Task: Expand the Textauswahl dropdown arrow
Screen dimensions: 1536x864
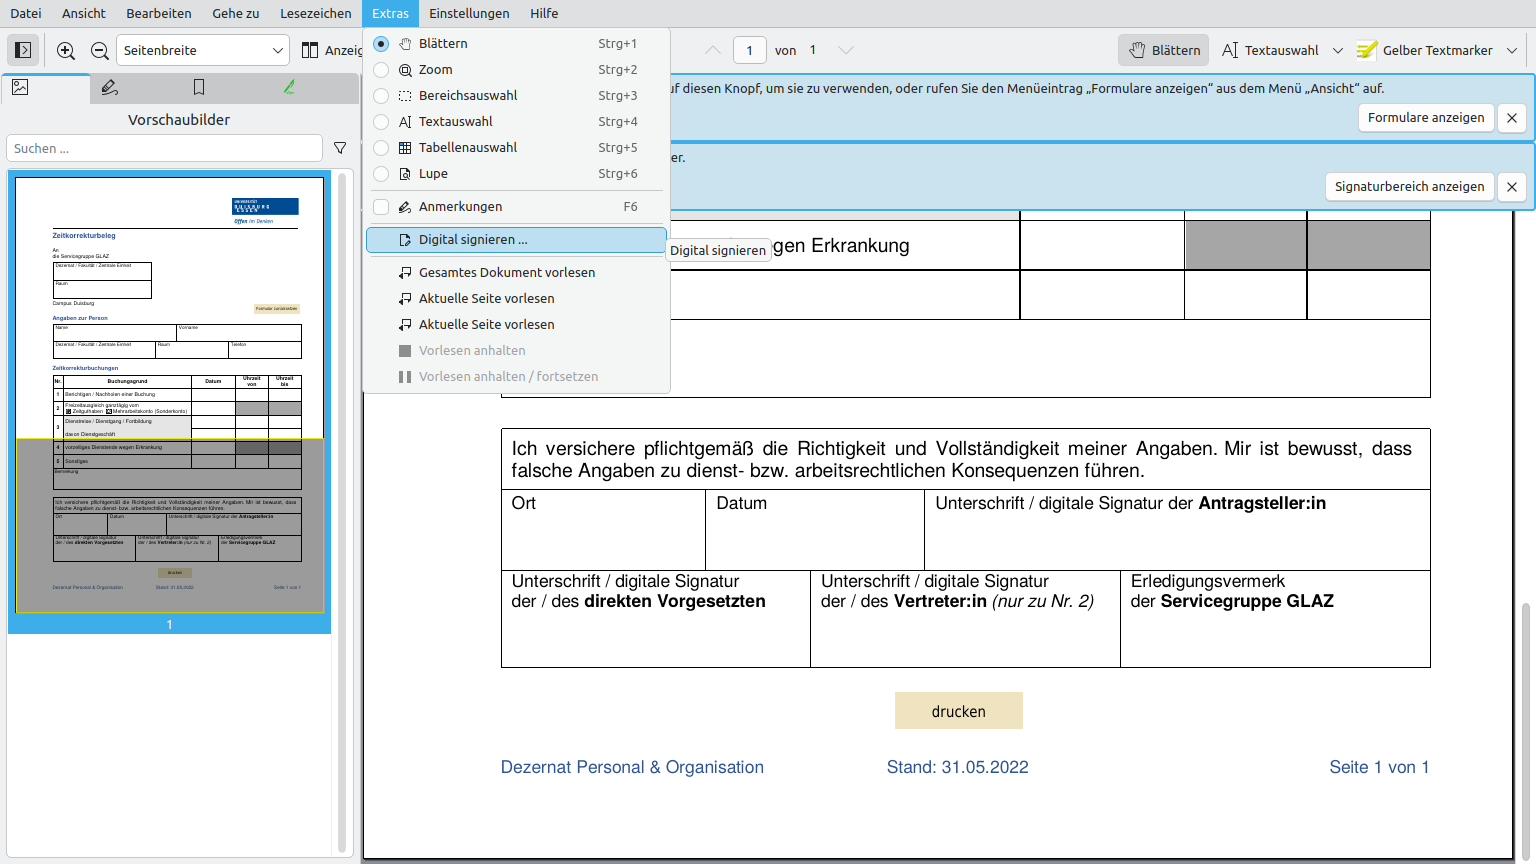Action: coord(1338,50)
